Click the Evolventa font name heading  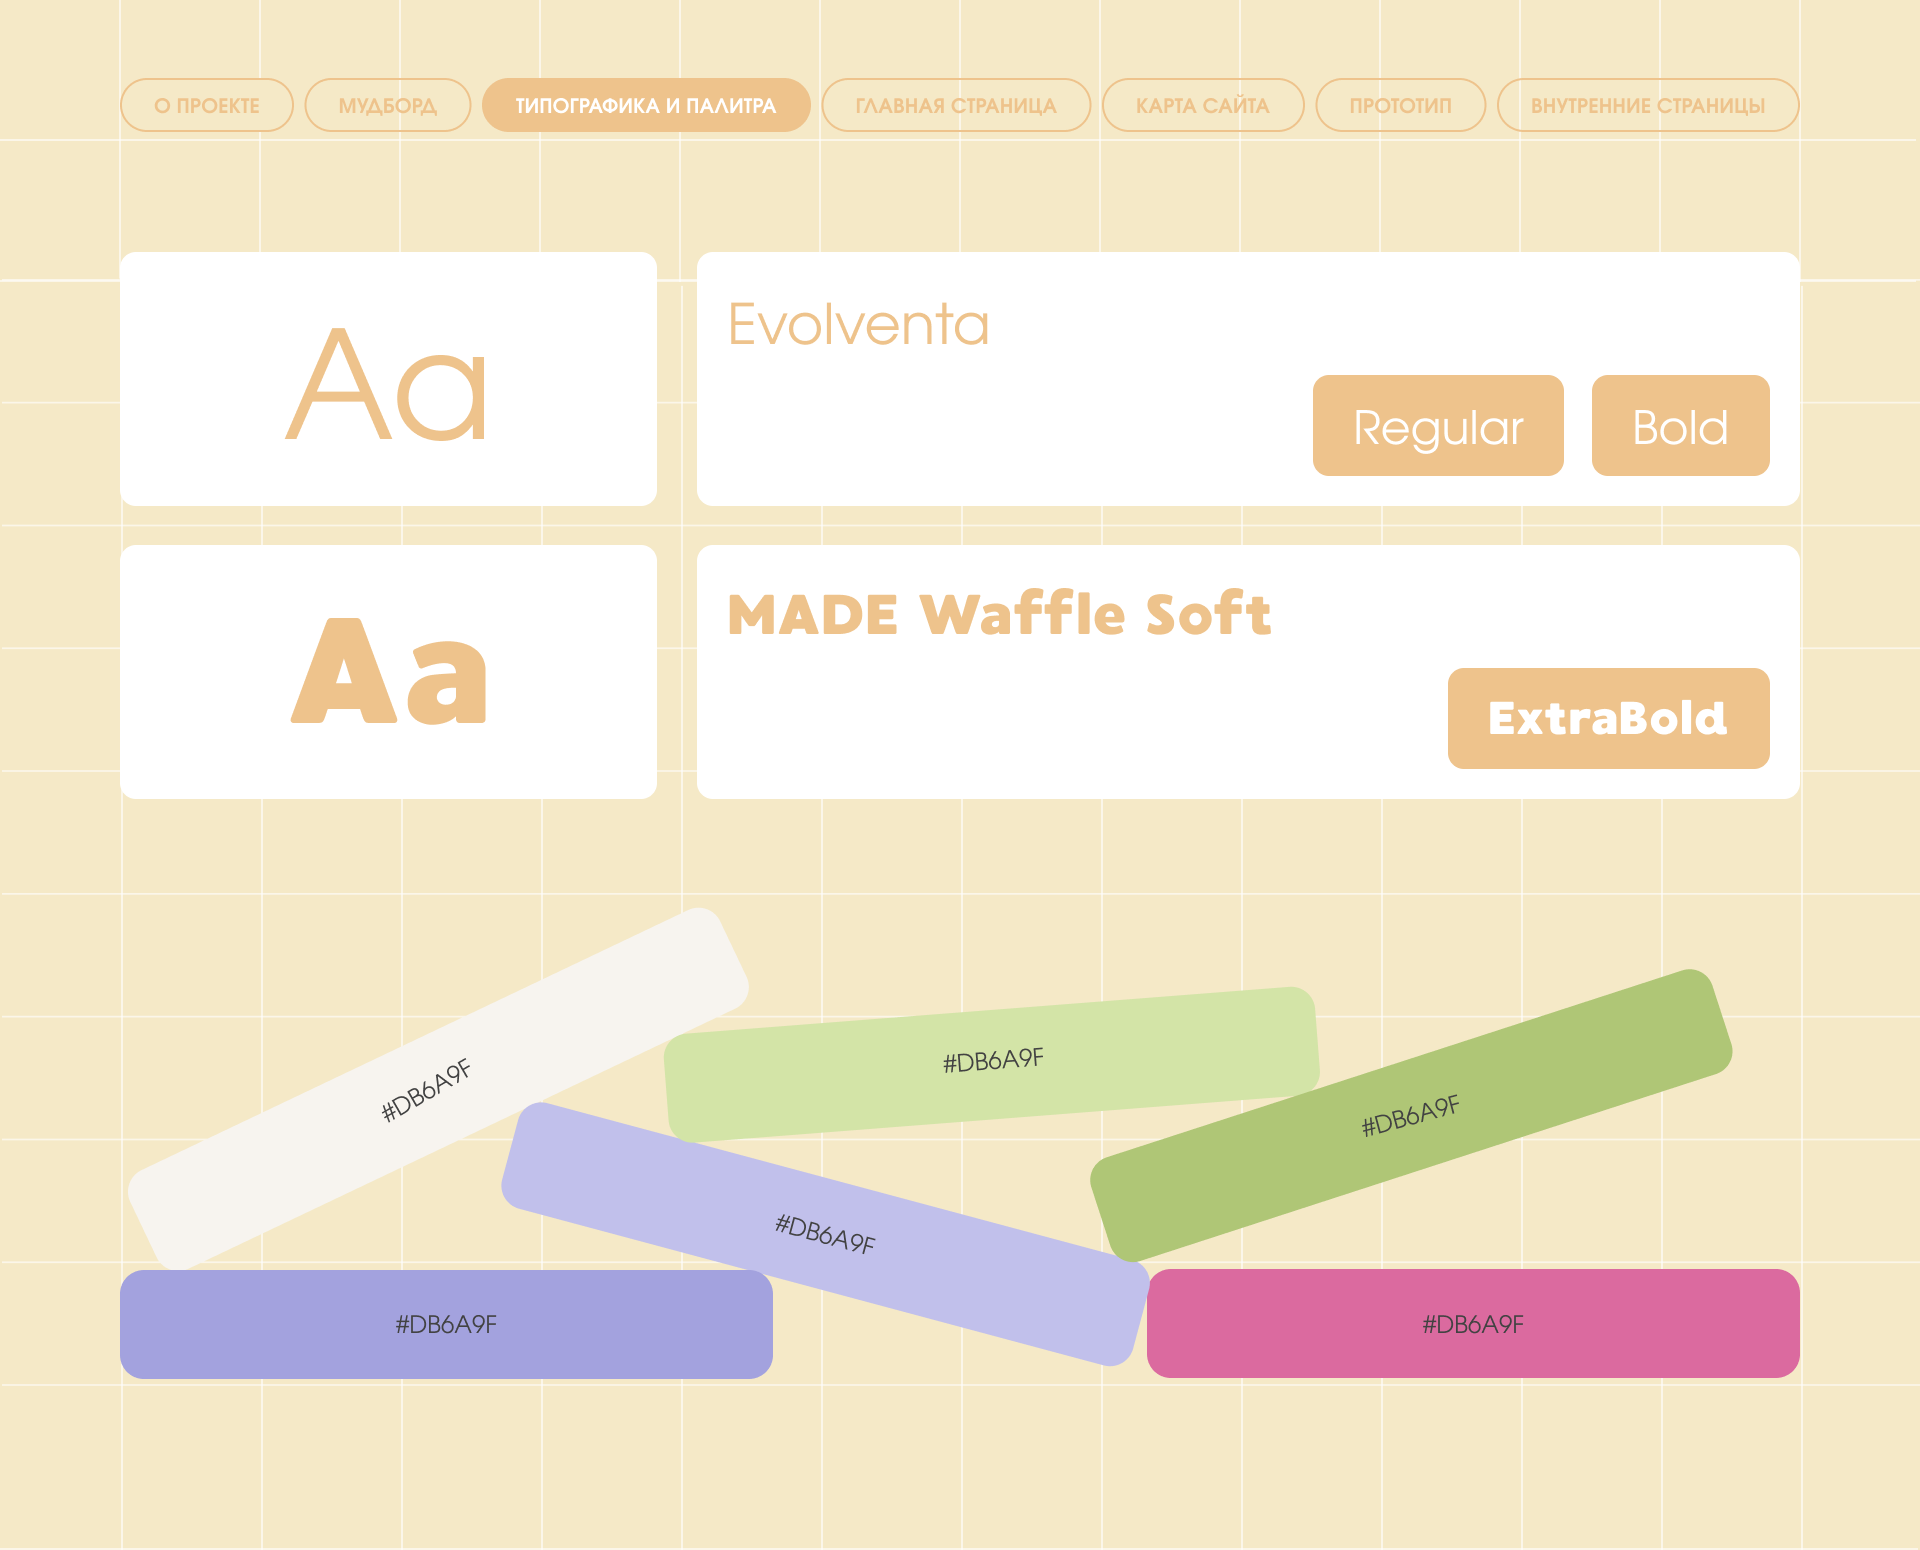[x=858, y=324]
